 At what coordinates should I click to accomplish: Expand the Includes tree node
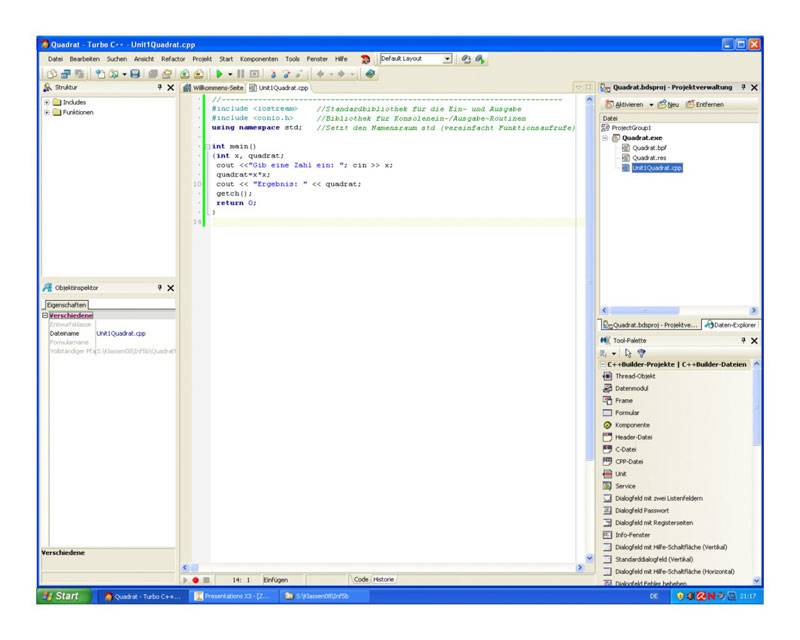tap(46, 102)
